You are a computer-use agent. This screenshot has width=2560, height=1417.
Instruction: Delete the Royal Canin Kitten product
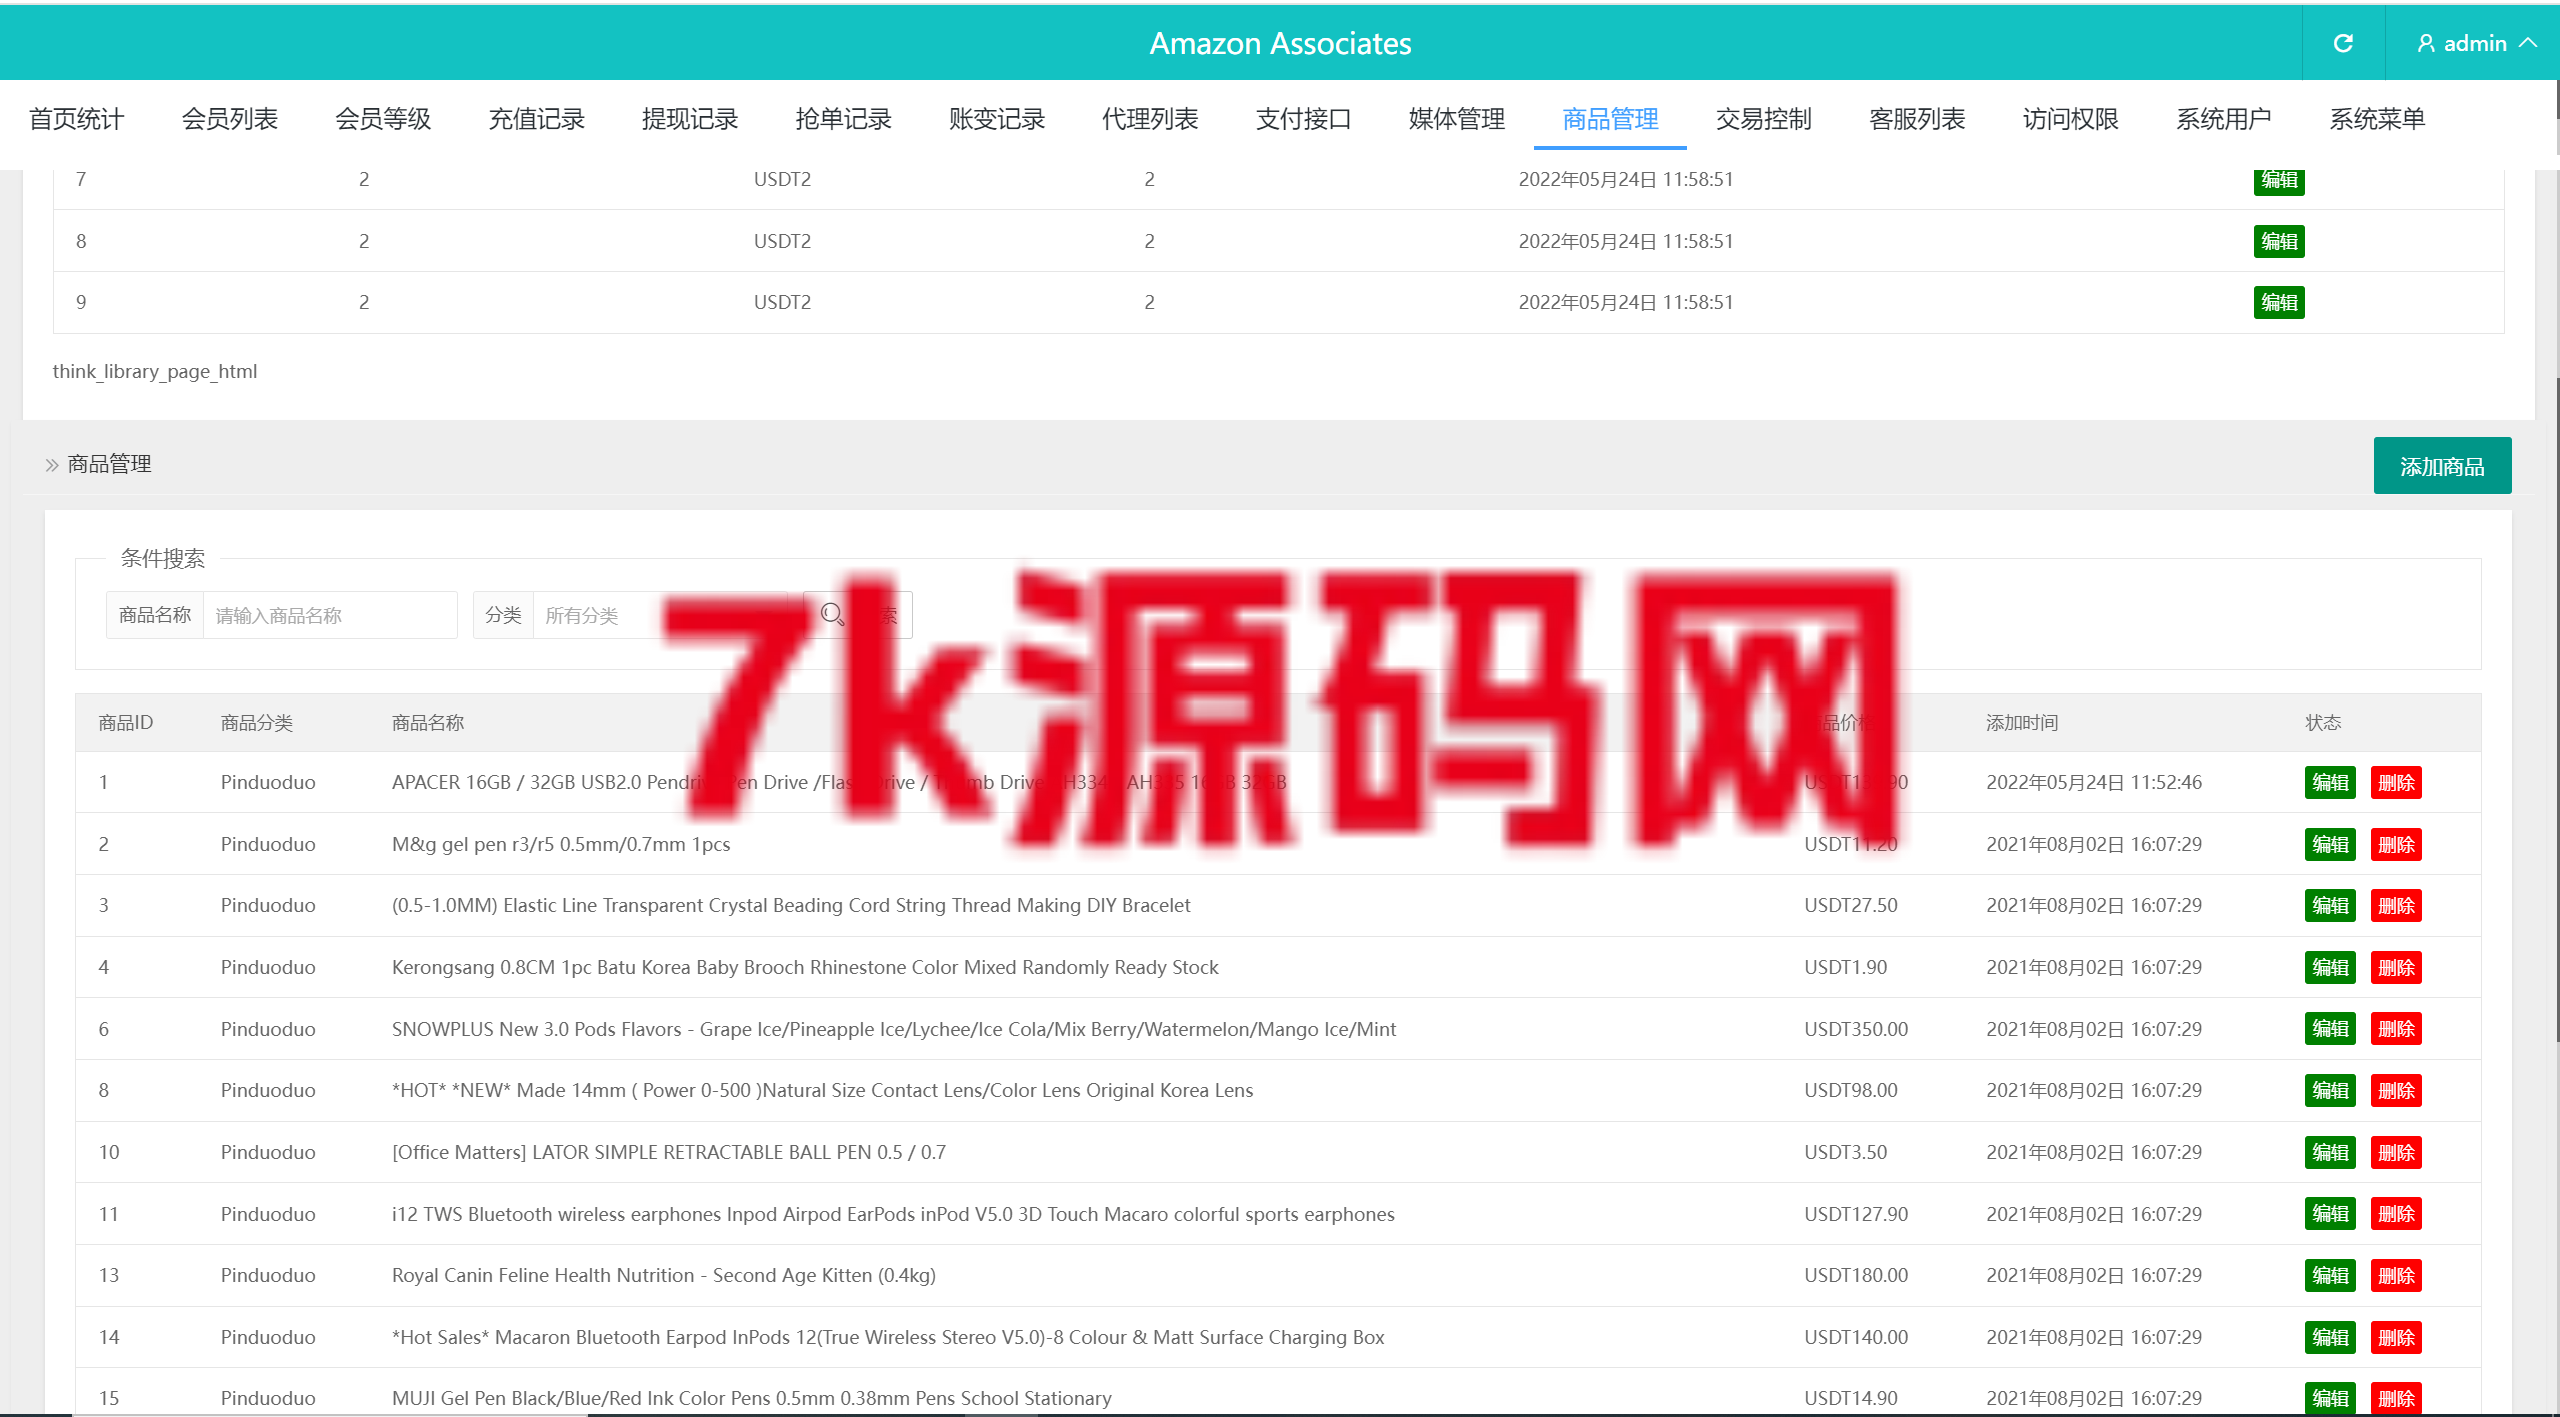coord(2396,1276)
